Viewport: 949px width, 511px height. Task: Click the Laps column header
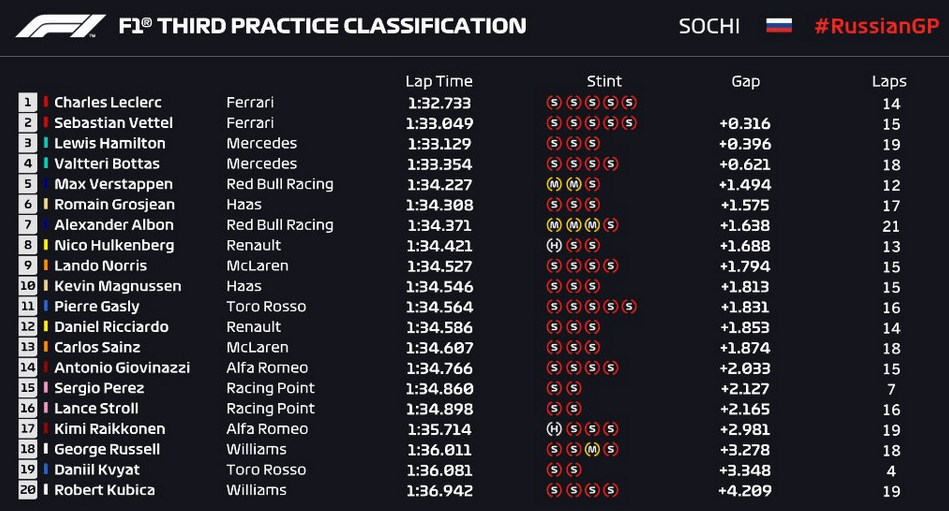click(x=889, y=82)
